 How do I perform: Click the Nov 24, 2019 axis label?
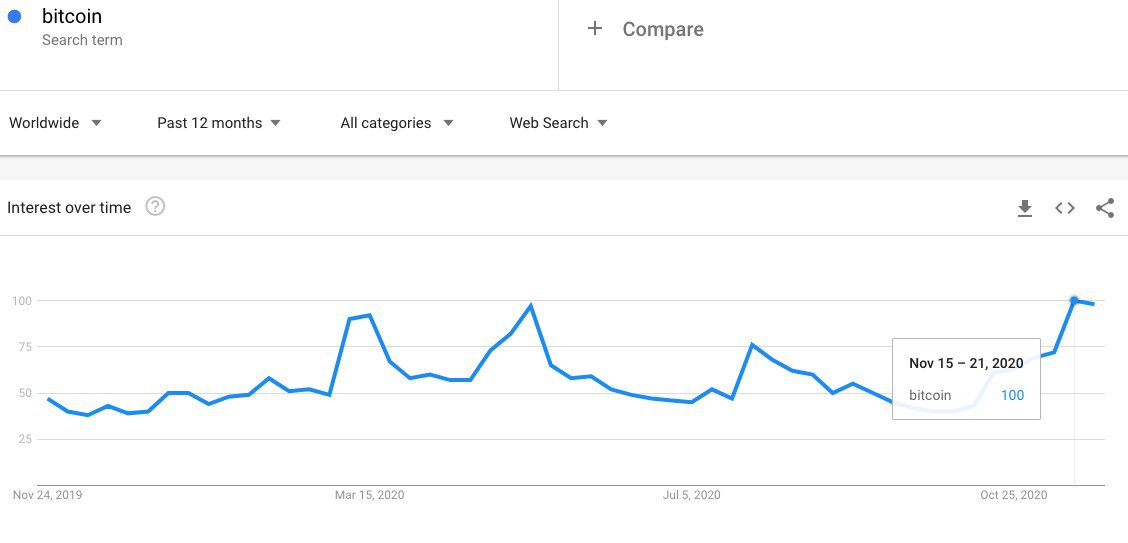pyautogui.click(x=47, y=495)
